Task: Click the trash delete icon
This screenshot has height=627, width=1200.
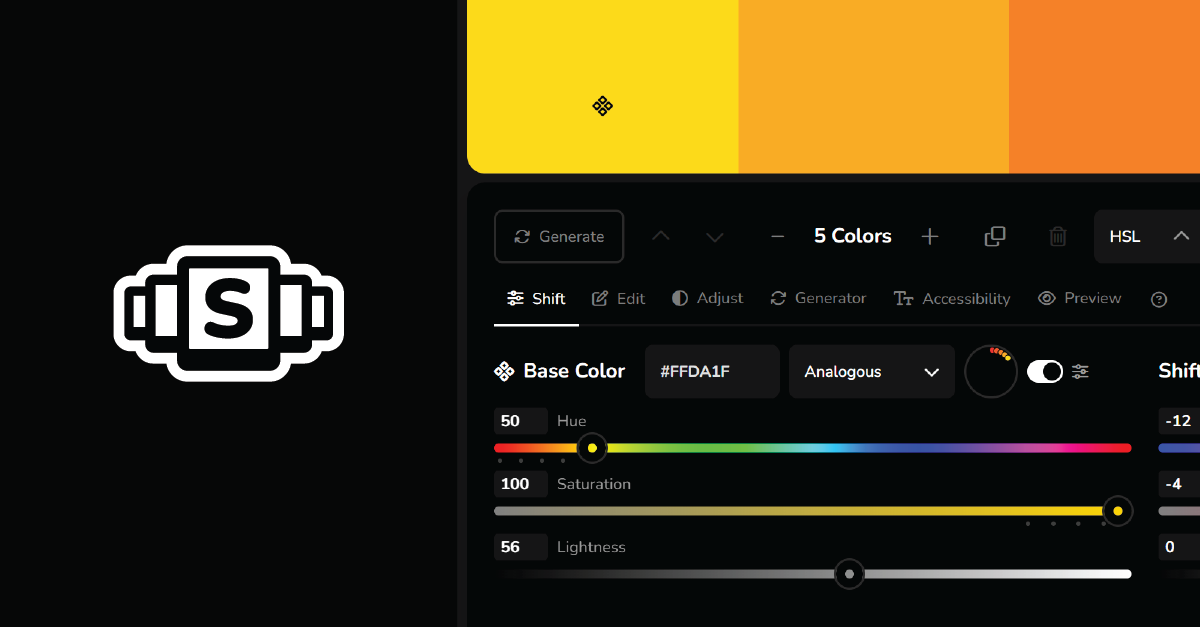Action: pos(1058,236)
